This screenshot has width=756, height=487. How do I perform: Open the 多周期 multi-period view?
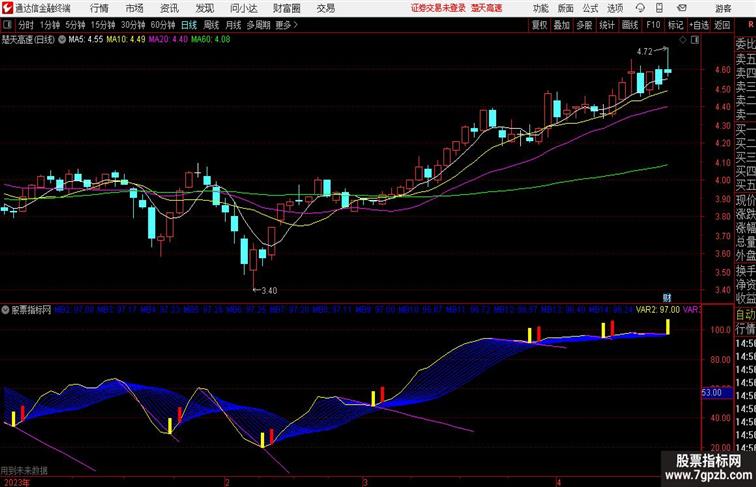(258, 25)
